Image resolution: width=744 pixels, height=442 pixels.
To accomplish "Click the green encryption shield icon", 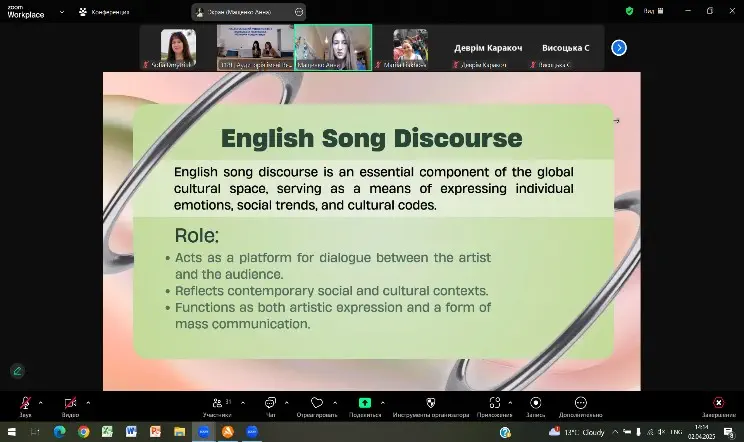I will 629,10.
